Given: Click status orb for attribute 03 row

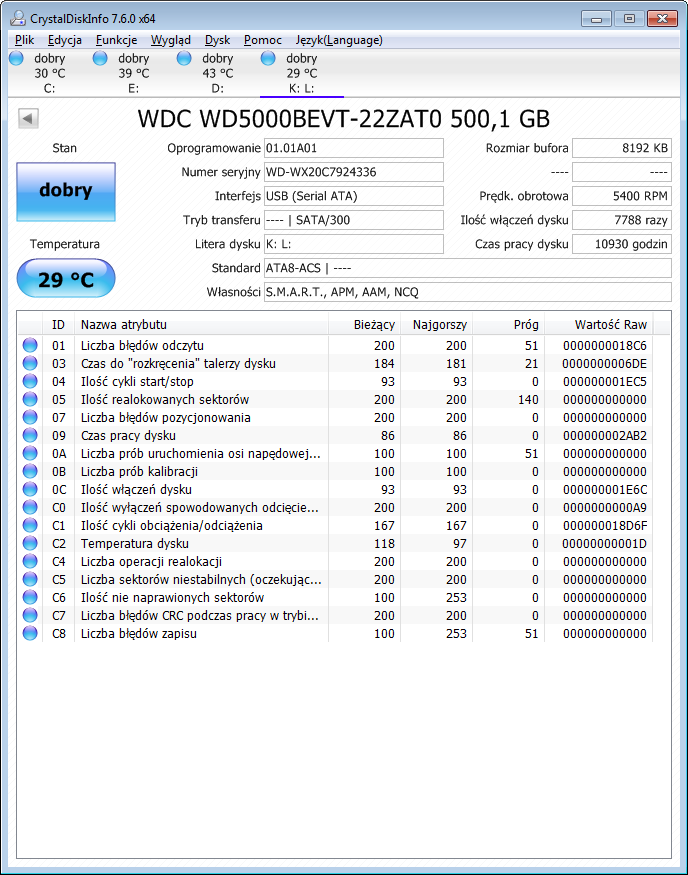Looking at the screenshot, I should click(30, 363).
